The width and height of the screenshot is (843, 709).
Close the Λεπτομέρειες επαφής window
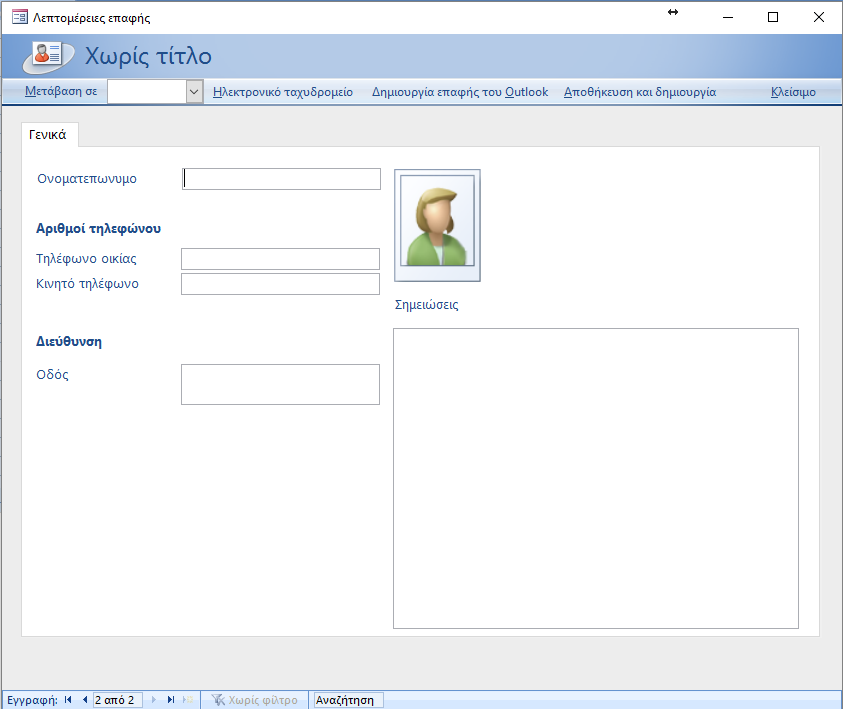pos(818,17)
